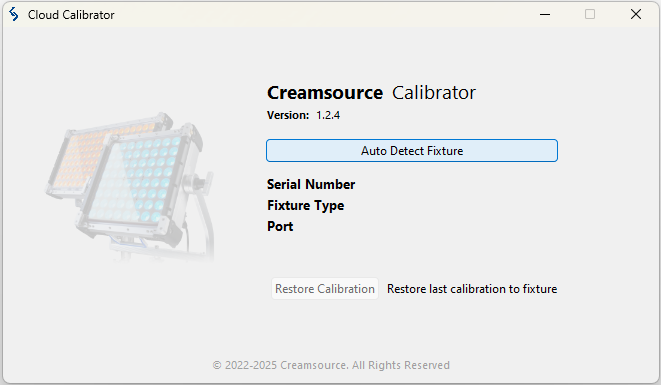Screen dimensions: 661x385
Task: Minimize the Cloud Calibrator window
Action: (x=545, y=14)
